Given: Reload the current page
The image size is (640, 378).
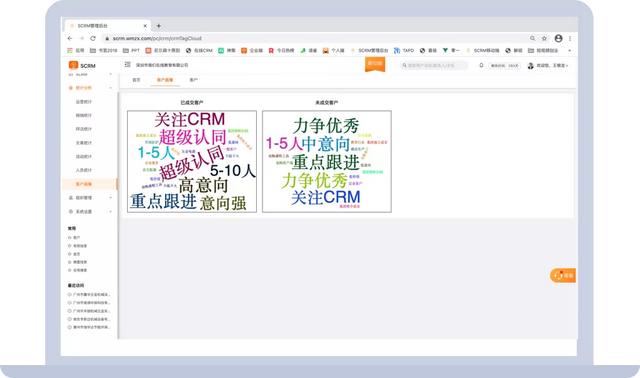Looking at the screenshot, I should (93, 38).
